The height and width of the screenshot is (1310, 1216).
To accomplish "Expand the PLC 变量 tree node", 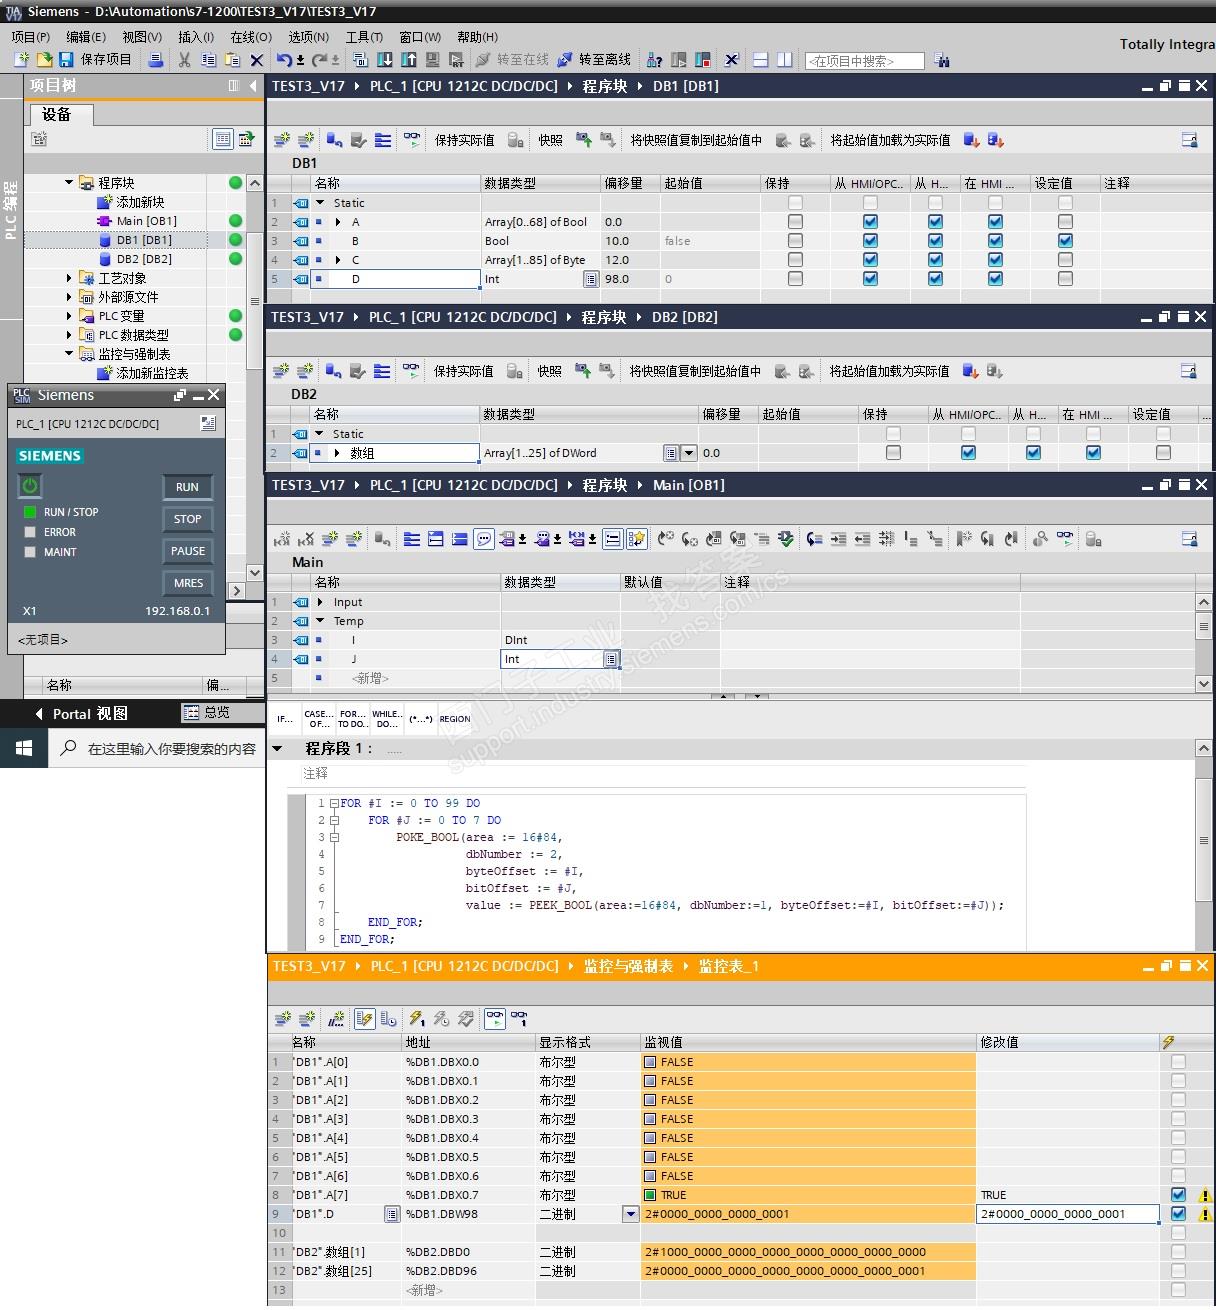I will (x=69, y=316).
